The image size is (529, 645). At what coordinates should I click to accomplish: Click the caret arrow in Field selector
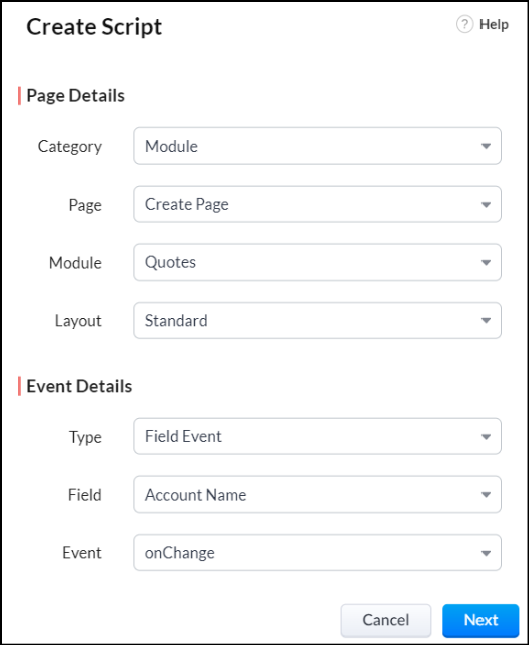point(486,494)
